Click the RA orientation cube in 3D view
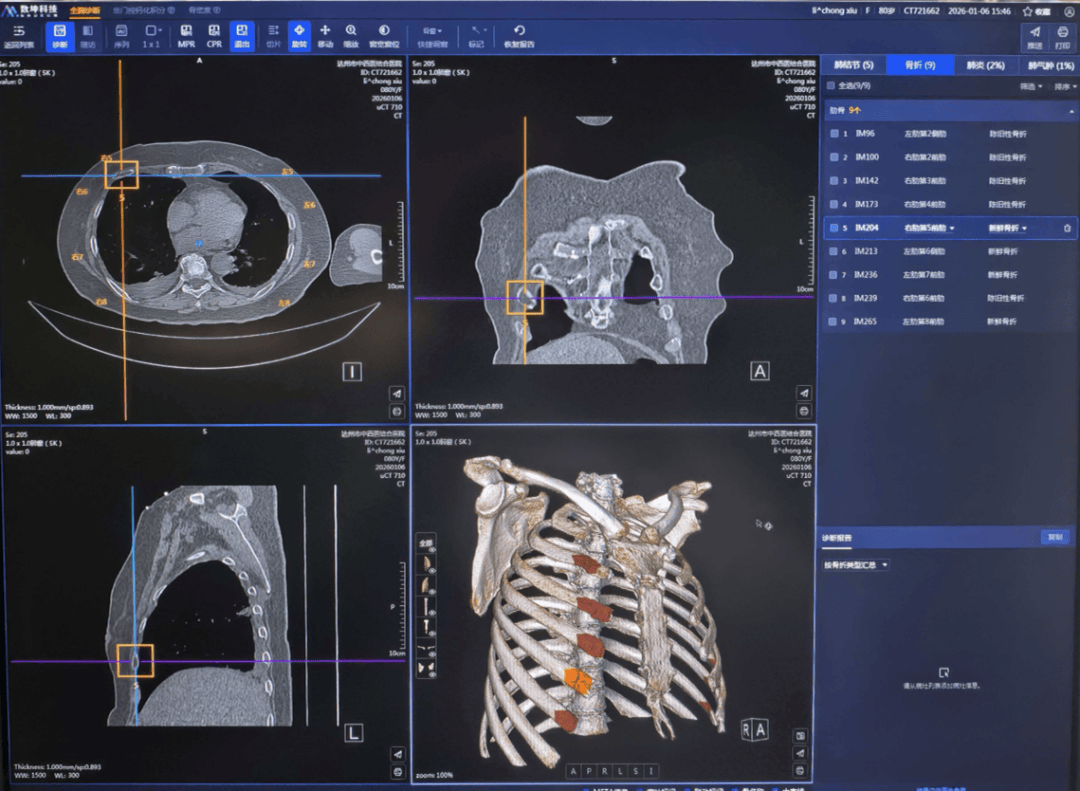This screenshot has height=791, width=1080. click(x=754, y=730)
